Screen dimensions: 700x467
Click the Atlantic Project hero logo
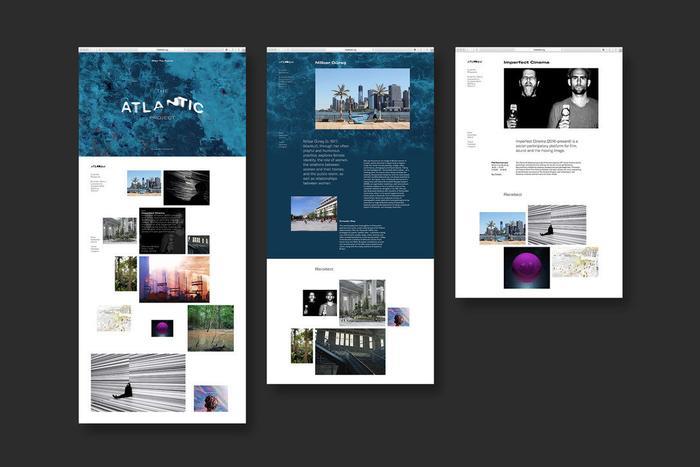(162, 105)
